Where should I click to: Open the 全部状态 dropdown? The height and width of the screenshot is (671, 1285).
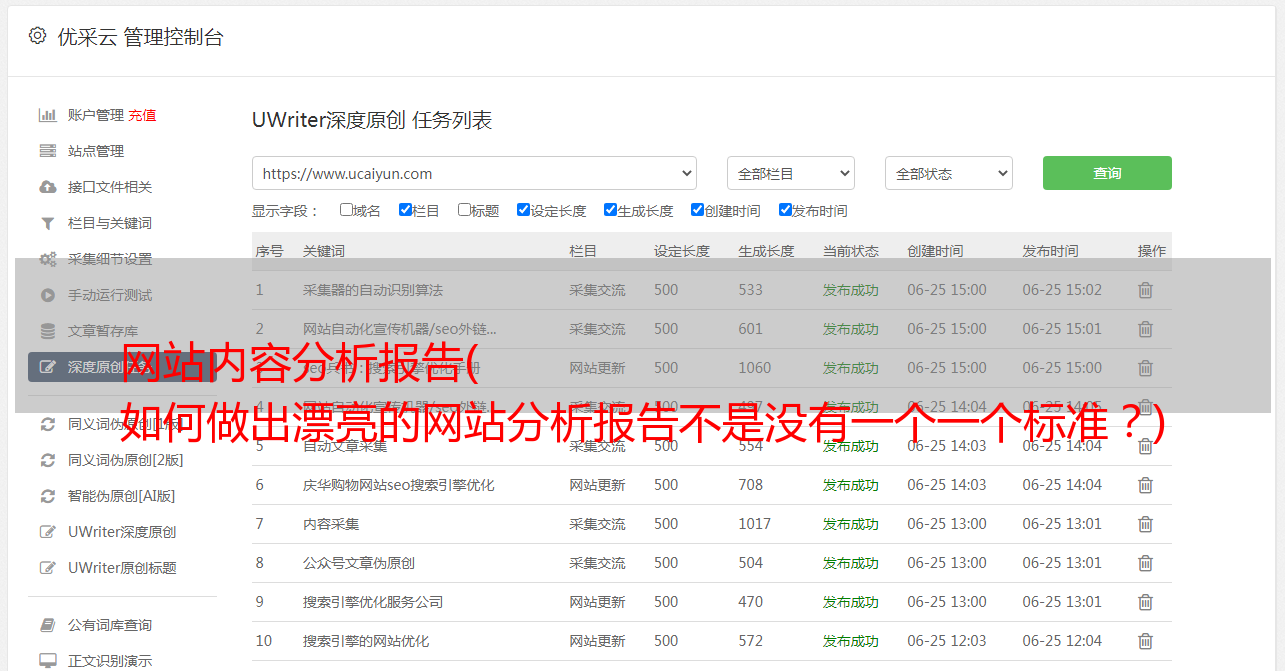(x=949, y=173)
